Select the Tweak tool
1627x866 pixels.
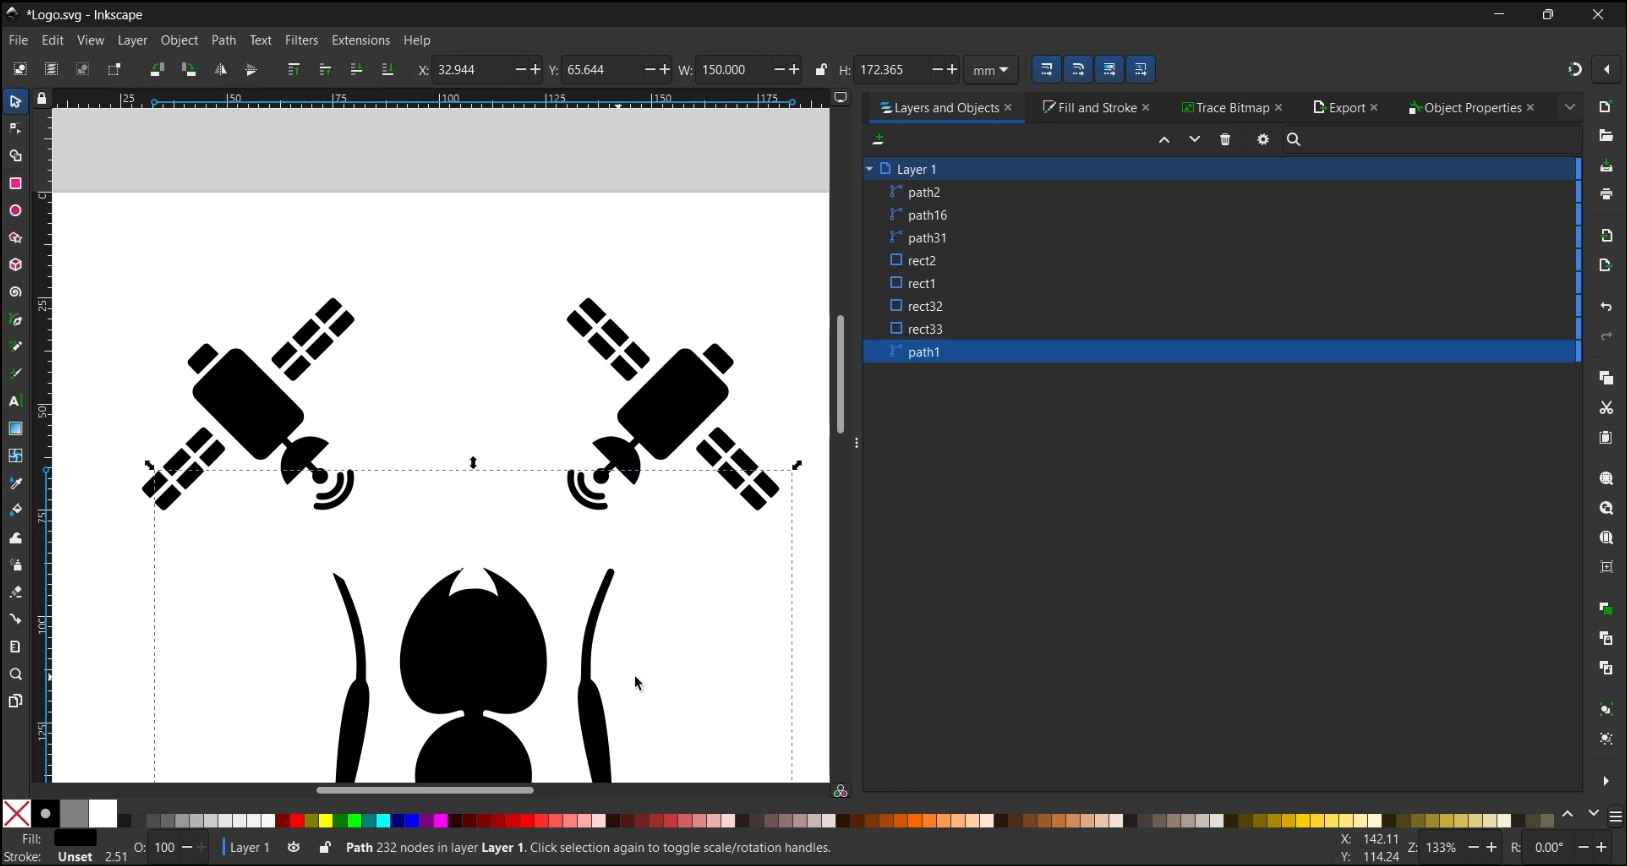click(15, 538)
